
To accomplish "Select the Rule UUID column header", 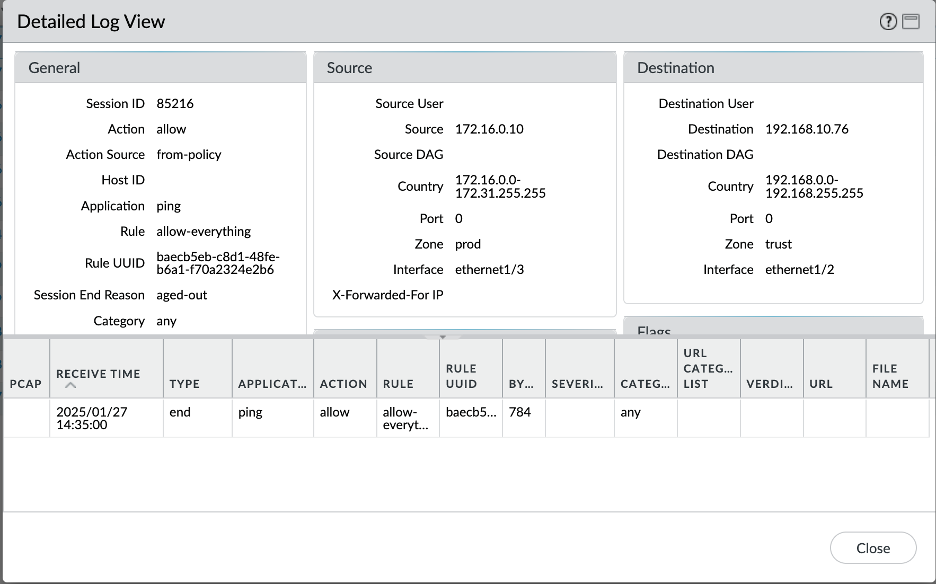I will coord(471,368).
